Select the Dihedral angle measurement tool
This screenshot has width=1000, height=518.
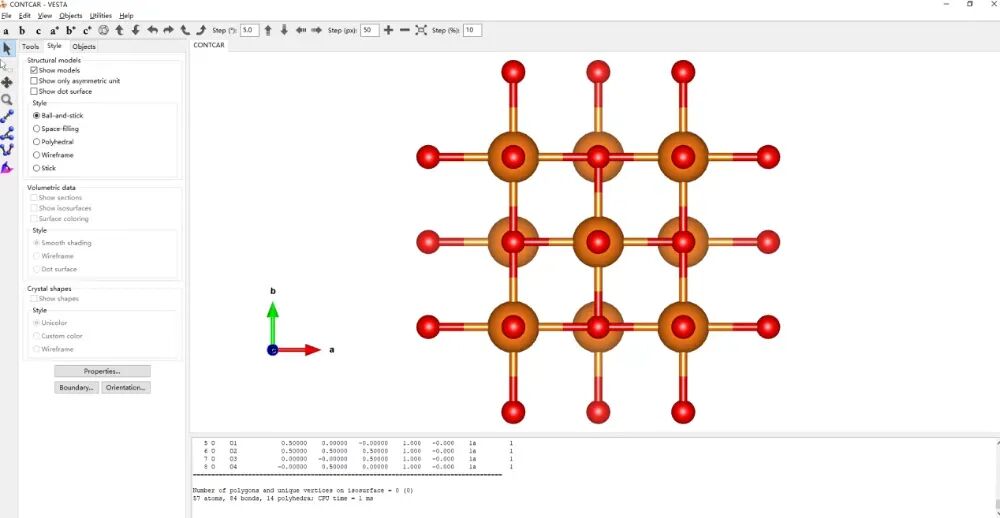(7, 149)
